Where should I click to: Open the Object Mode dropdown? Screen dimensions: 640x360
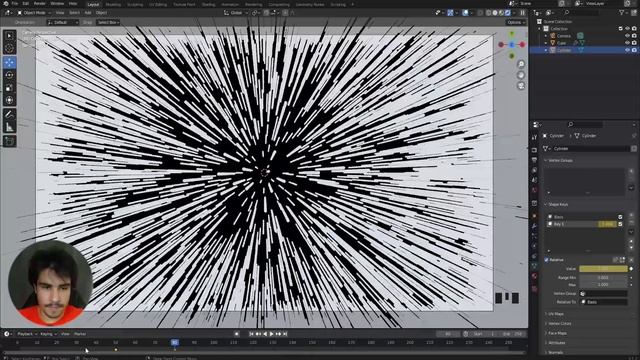(x=34, y=13)
